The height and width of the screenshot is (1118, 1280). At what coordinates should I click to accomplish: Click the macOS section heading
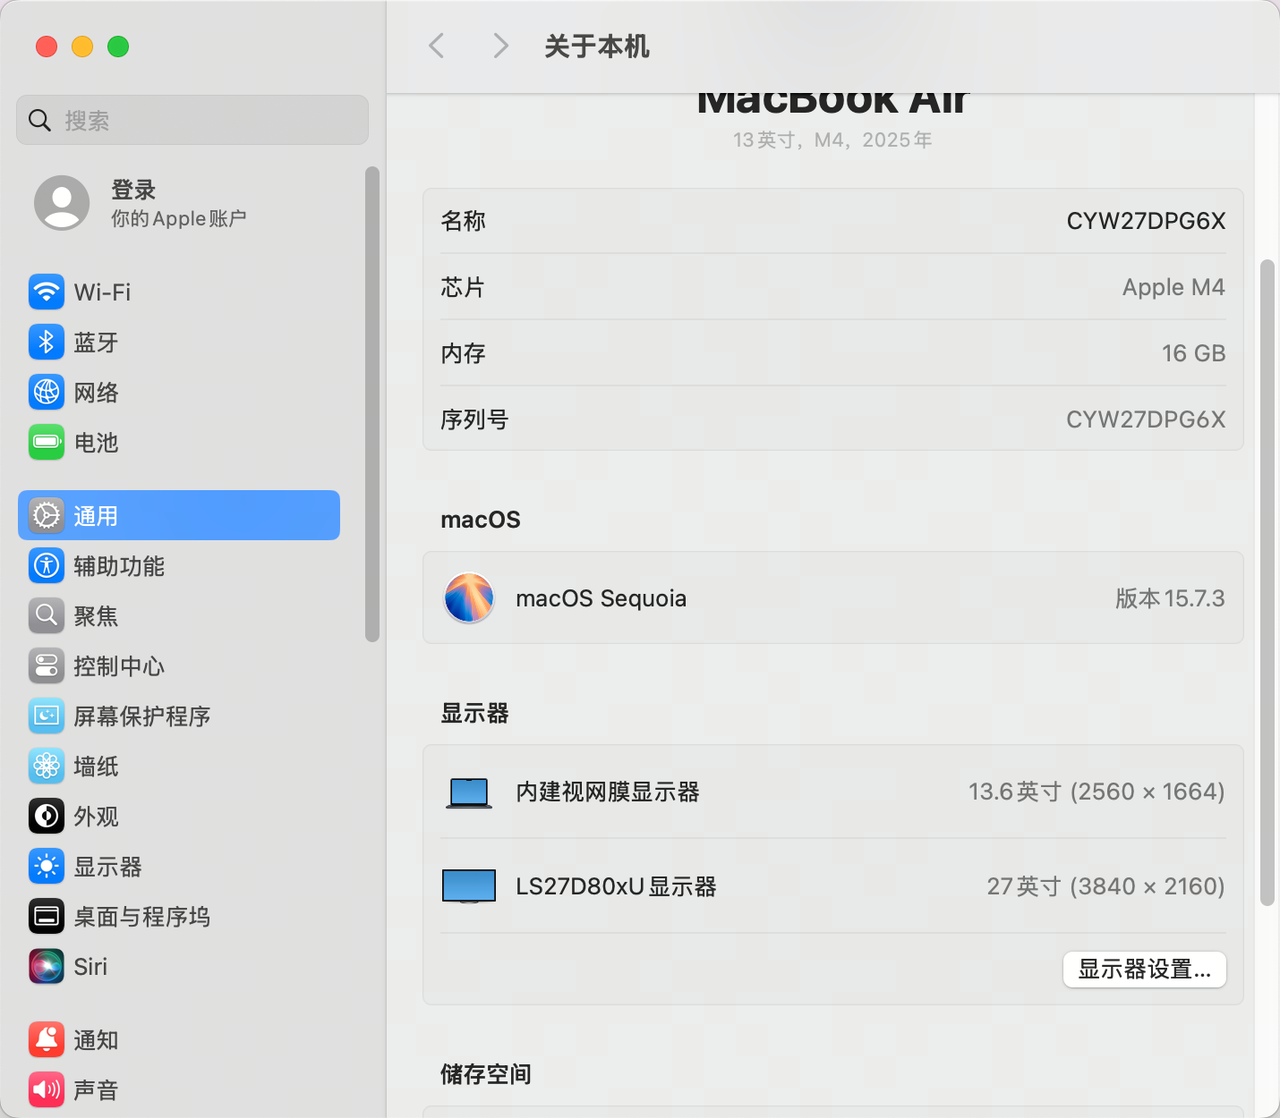pyautogui.click(x=481, y=520)
